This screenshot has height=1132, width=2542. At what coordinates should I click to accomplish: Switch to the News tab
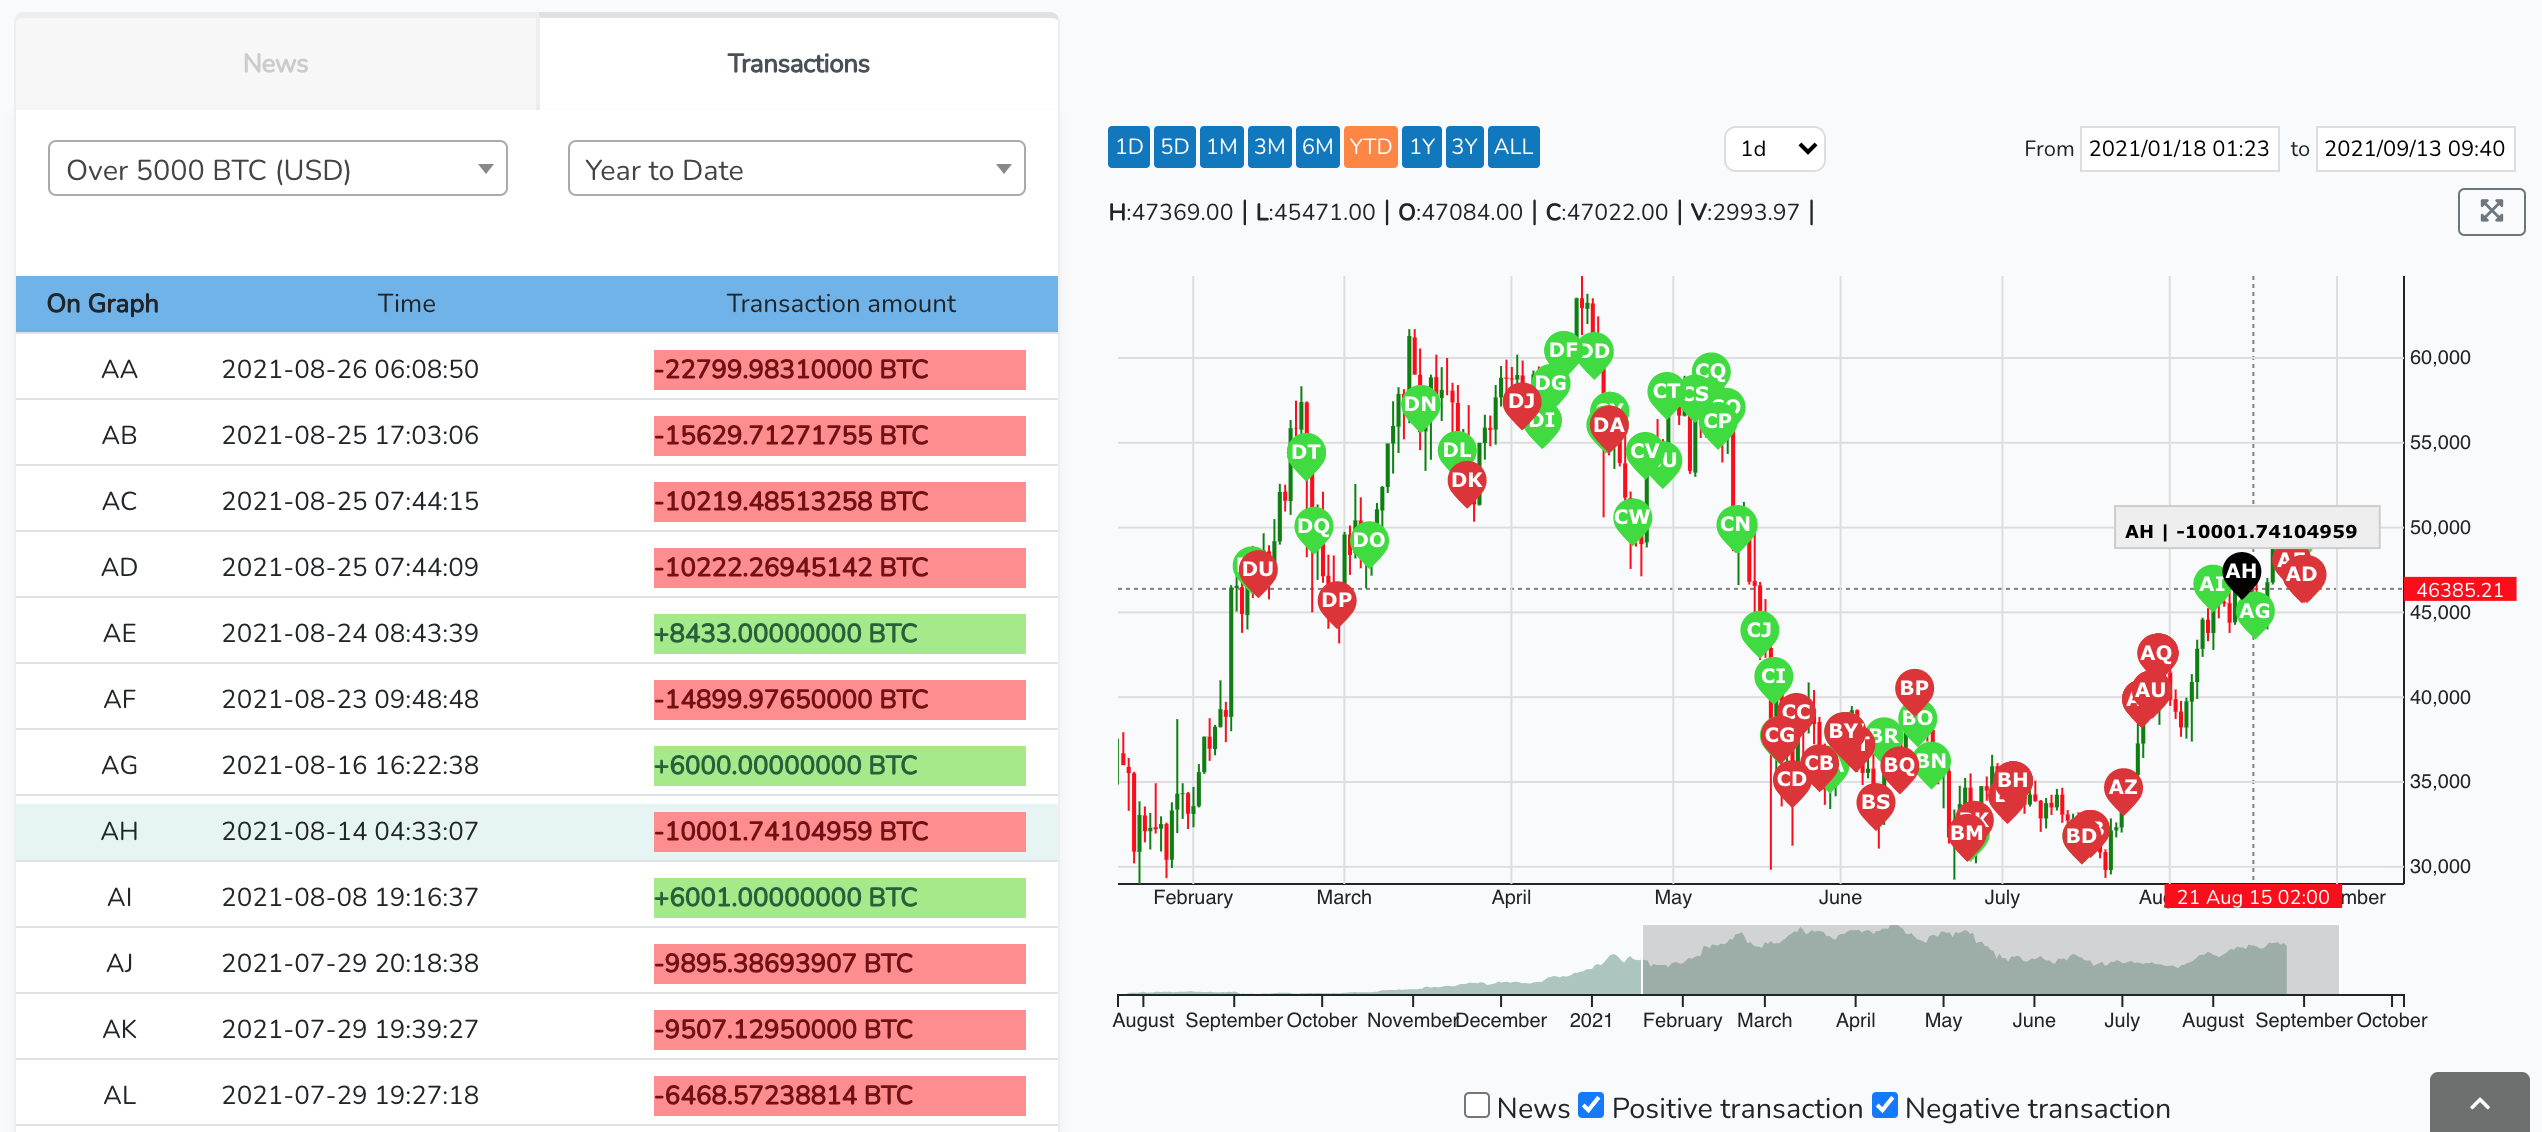click(x=275, y=63)
